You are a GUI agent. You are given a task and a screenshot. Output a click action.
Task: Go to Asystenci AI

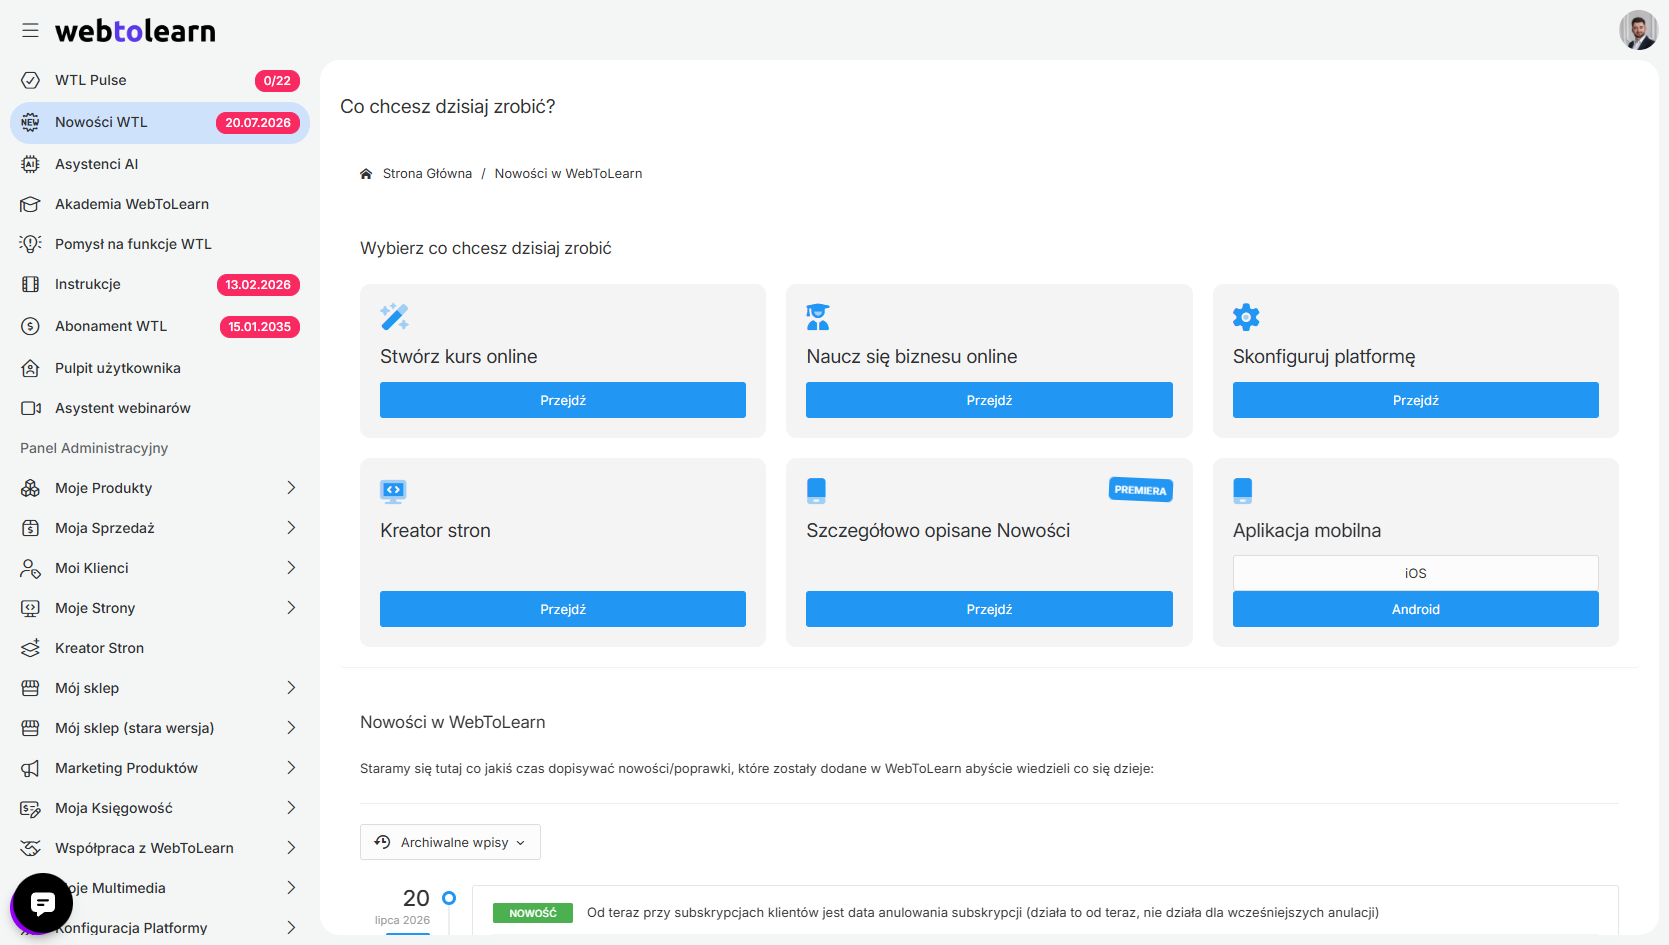coord(160,164)
